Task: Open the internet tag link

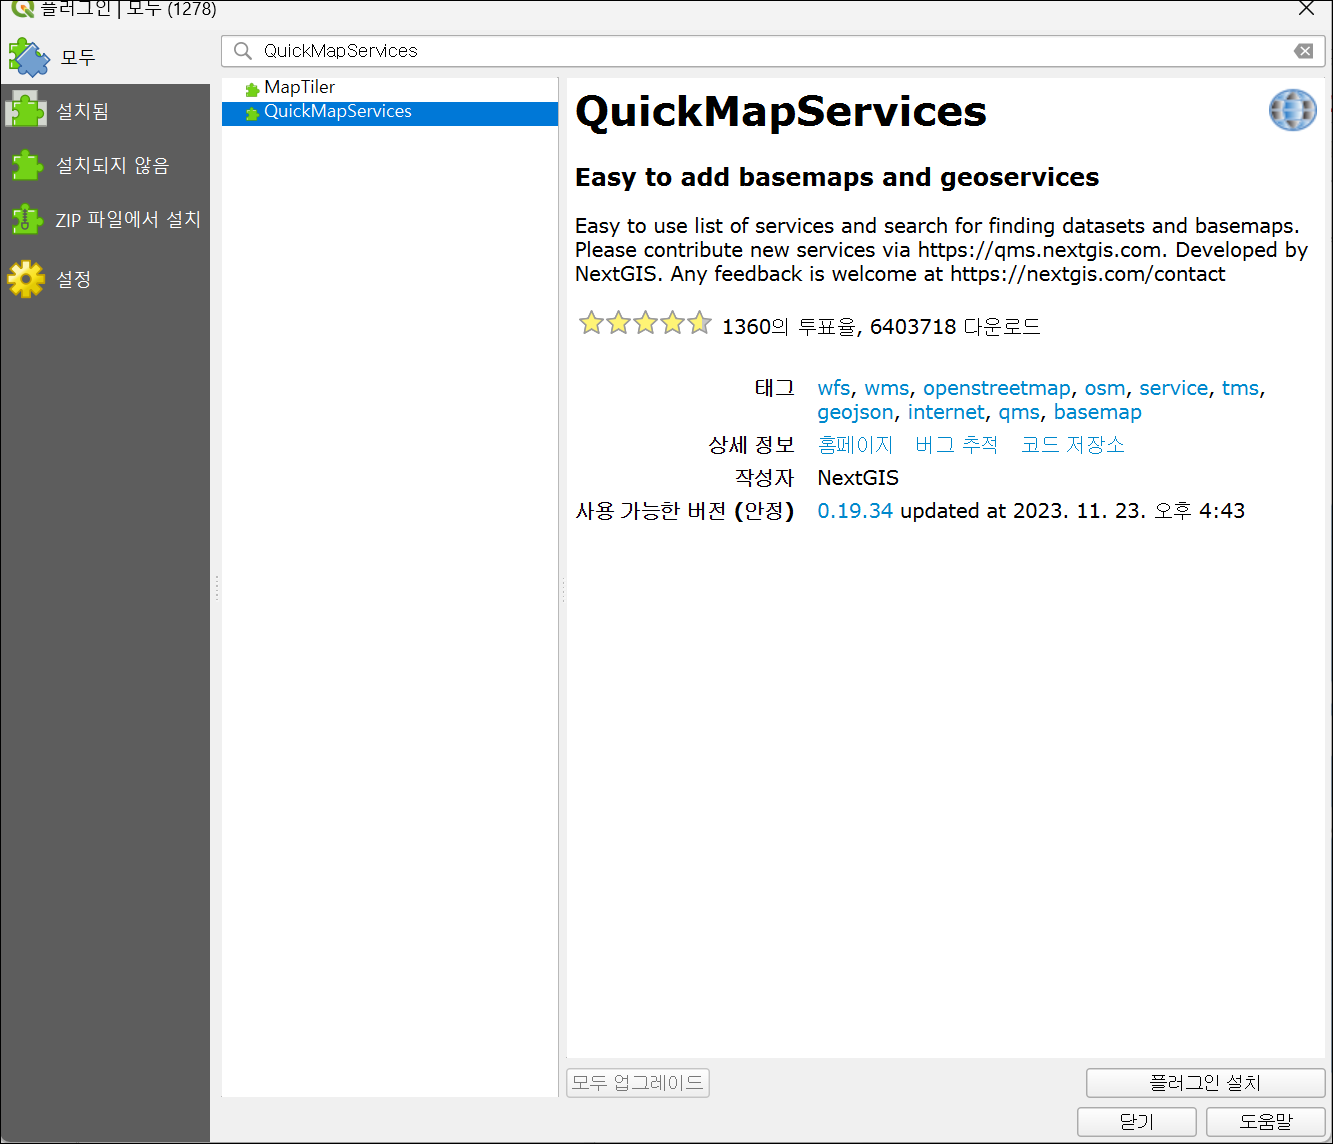Action: pos(946,412)
